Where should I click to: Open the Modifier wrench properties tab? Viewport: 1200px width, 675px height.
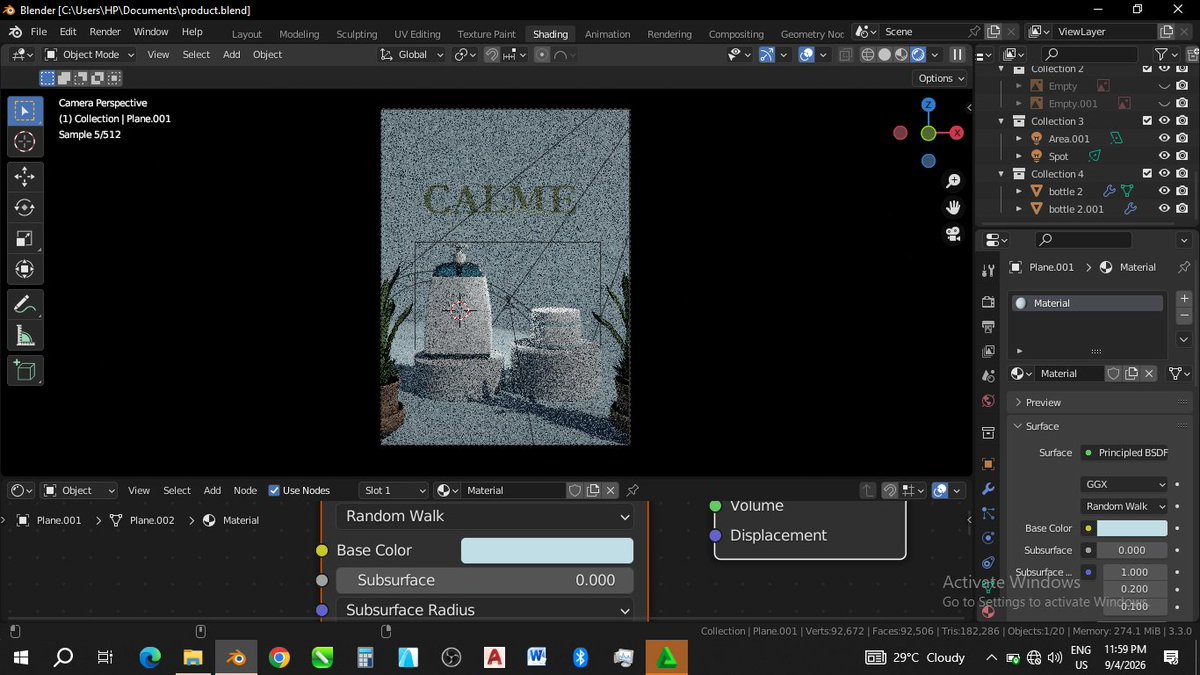click(x=988, y=489)
